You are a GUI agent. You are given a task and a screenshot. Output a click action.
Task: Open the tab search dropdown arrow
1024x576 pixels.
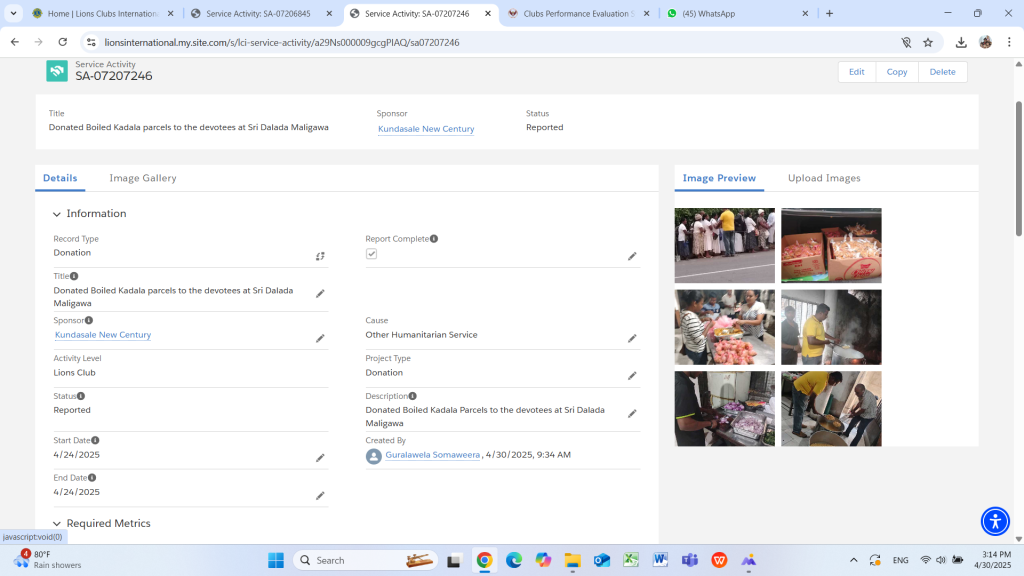click(13, 13)
